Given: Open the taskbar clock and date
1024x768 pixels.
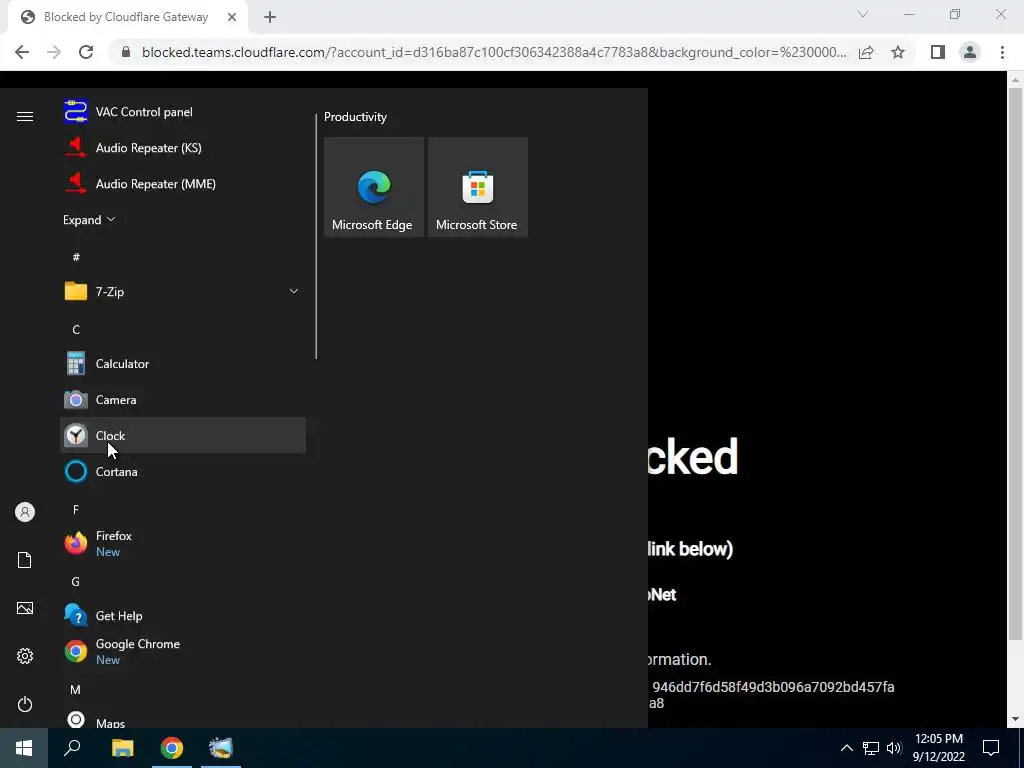Looking at the screenshot, I should tap(938, 748).
